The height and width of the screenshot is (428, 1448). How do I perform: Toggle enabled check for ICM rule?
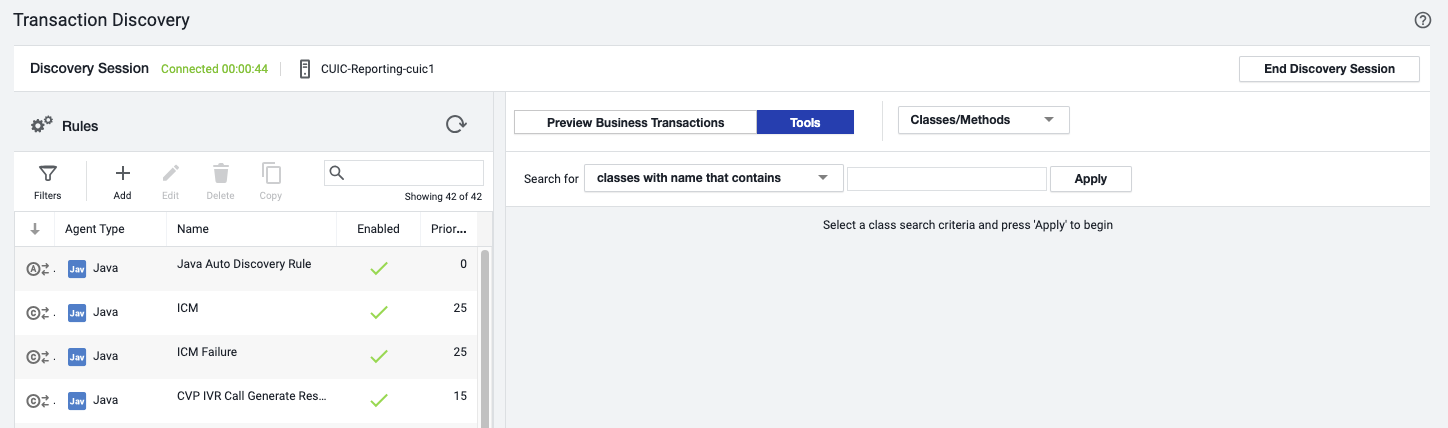tap(379, 312)
